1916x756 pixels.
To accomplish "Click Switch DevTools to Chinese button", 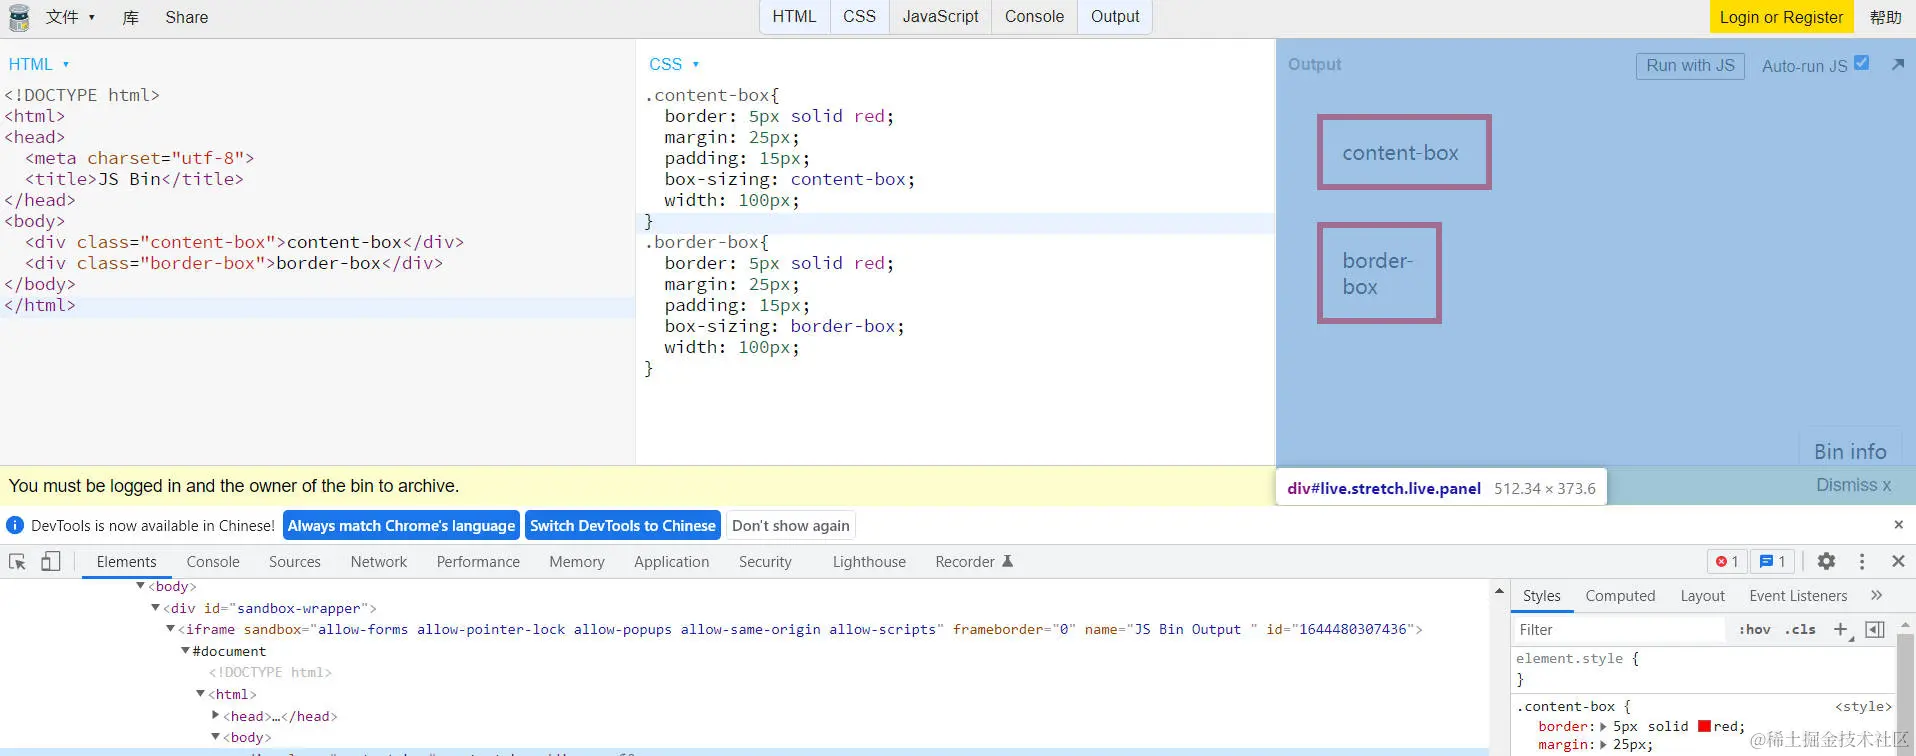I will tap(623, 526).
